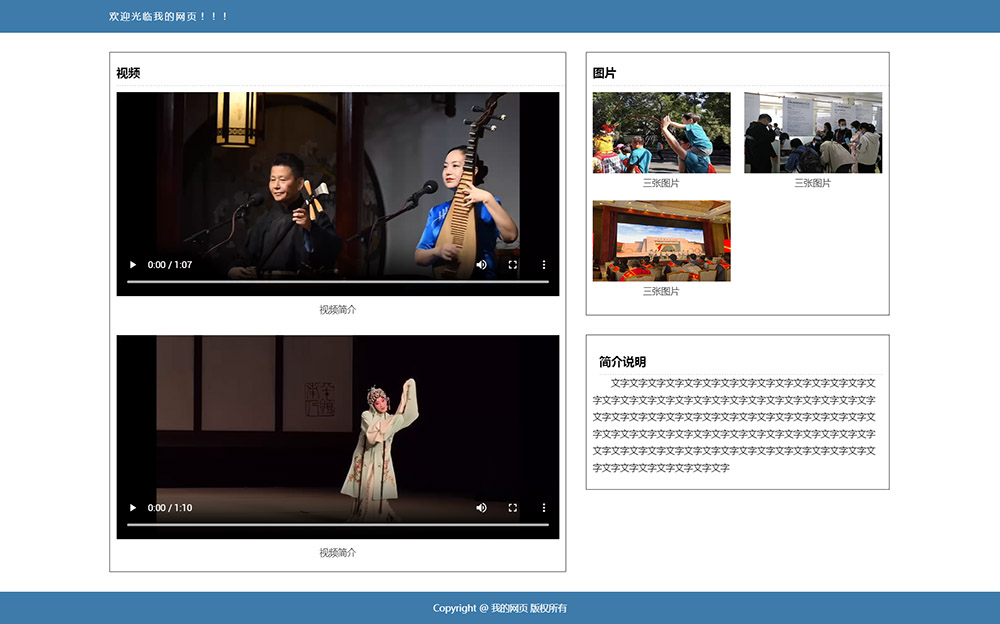Click the 视频 section heading
Image resolution: width=1000 pixels, height=624 pixels.
128,73
